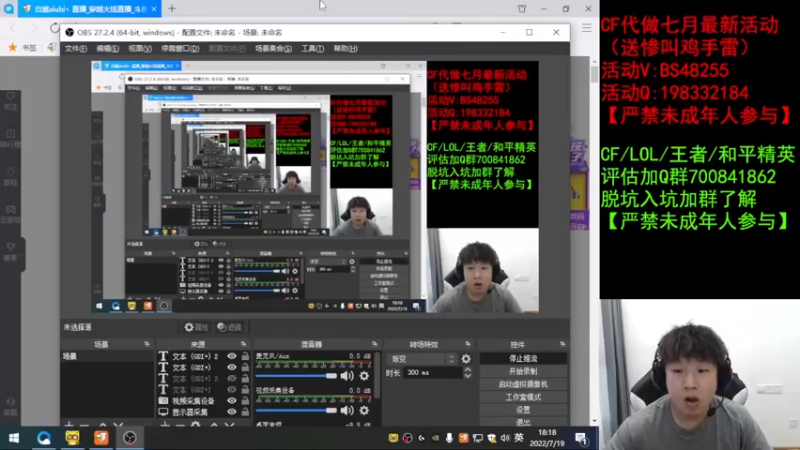Adjust the 视频采集设备 volume slider
The height and width of the screenshot is (450, 800).
296,410
